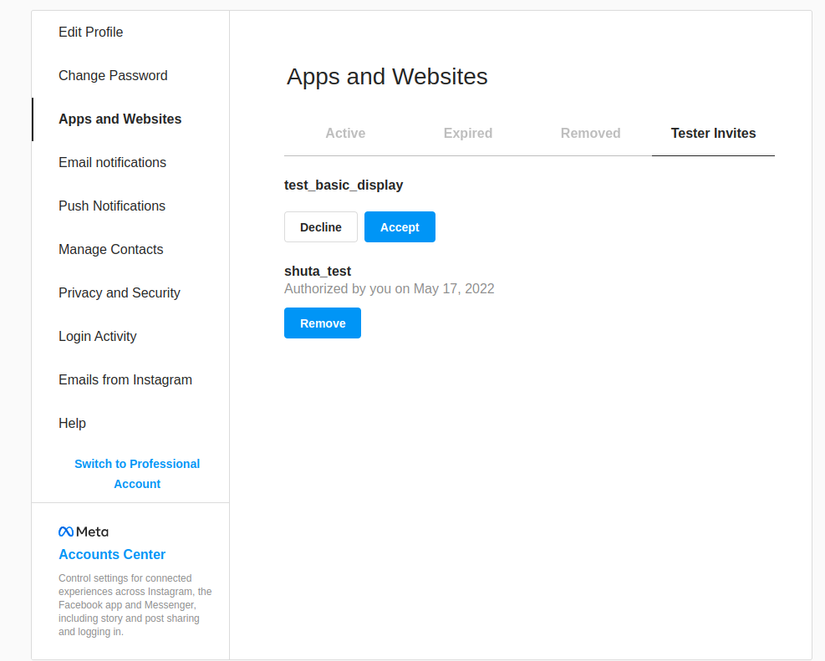Switch to the Removed tab
The image size is (825, 661).
(590, 133)
